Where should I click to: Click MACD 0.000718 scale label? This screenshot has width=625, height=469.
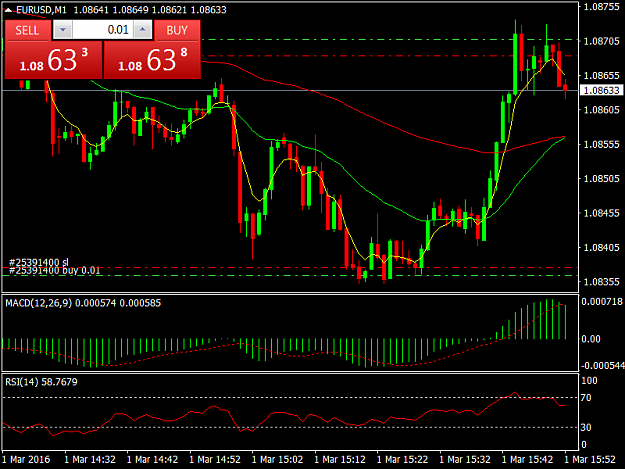tap(602, 302)
